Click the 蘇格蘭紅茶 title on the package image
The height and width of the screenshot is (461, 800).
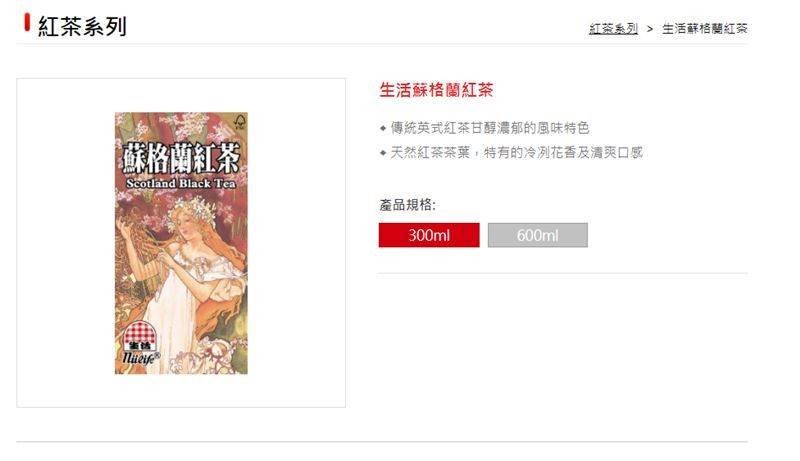point(181,158)
